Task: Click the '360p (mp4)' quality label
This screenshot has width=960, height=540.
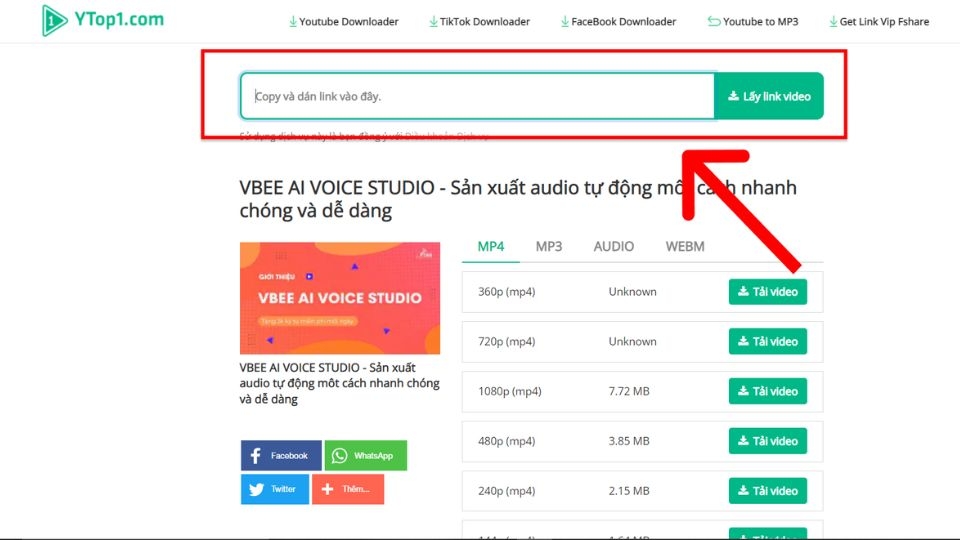Action: (x=506, y=292)
